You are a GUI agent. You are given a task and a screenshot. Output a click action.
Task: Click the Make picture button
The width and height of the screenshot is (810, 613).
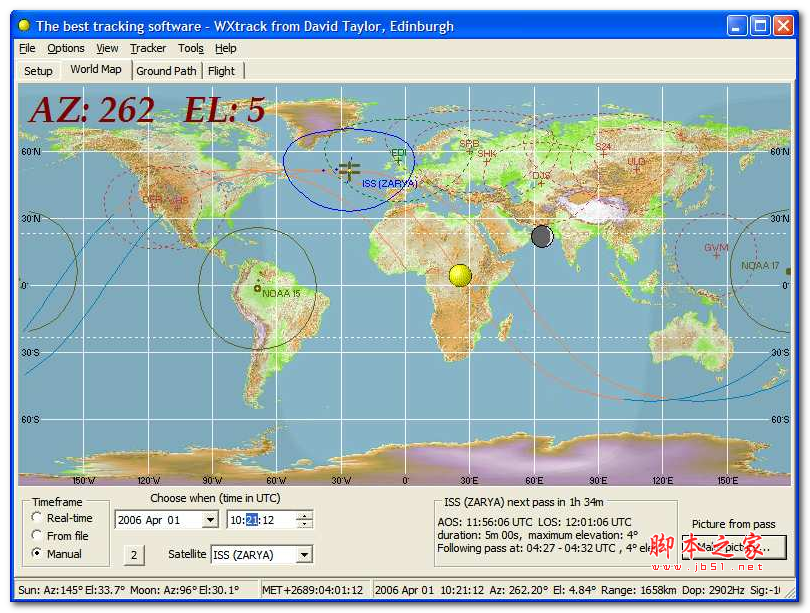(x=734, y=547)
